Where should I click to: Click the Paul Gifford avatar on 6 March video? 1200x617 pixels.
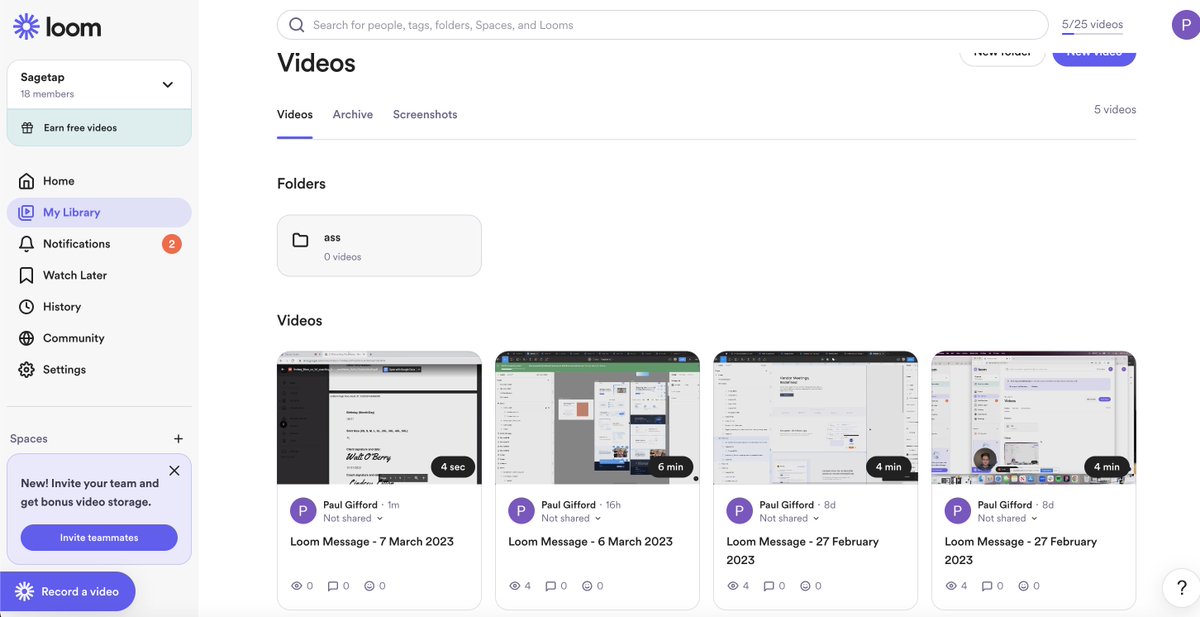click(521, 511)
